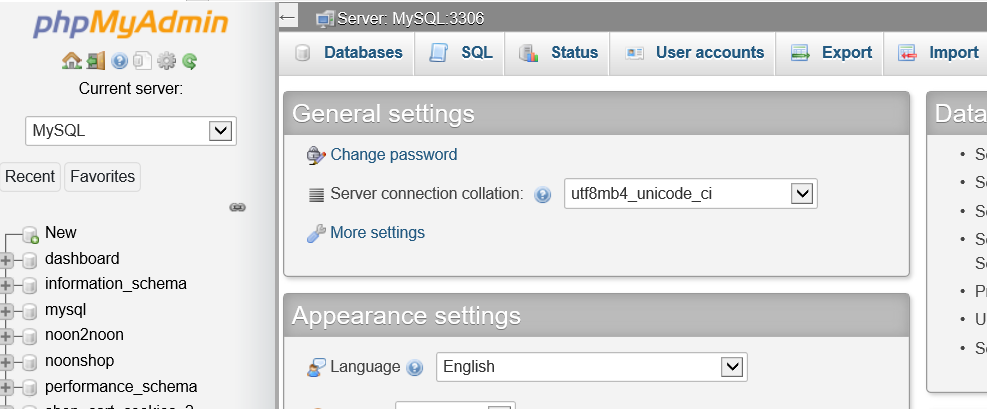Viewport: 987px width, 409px height.
Task: Open the SQL tab
Action: [460, 53]
